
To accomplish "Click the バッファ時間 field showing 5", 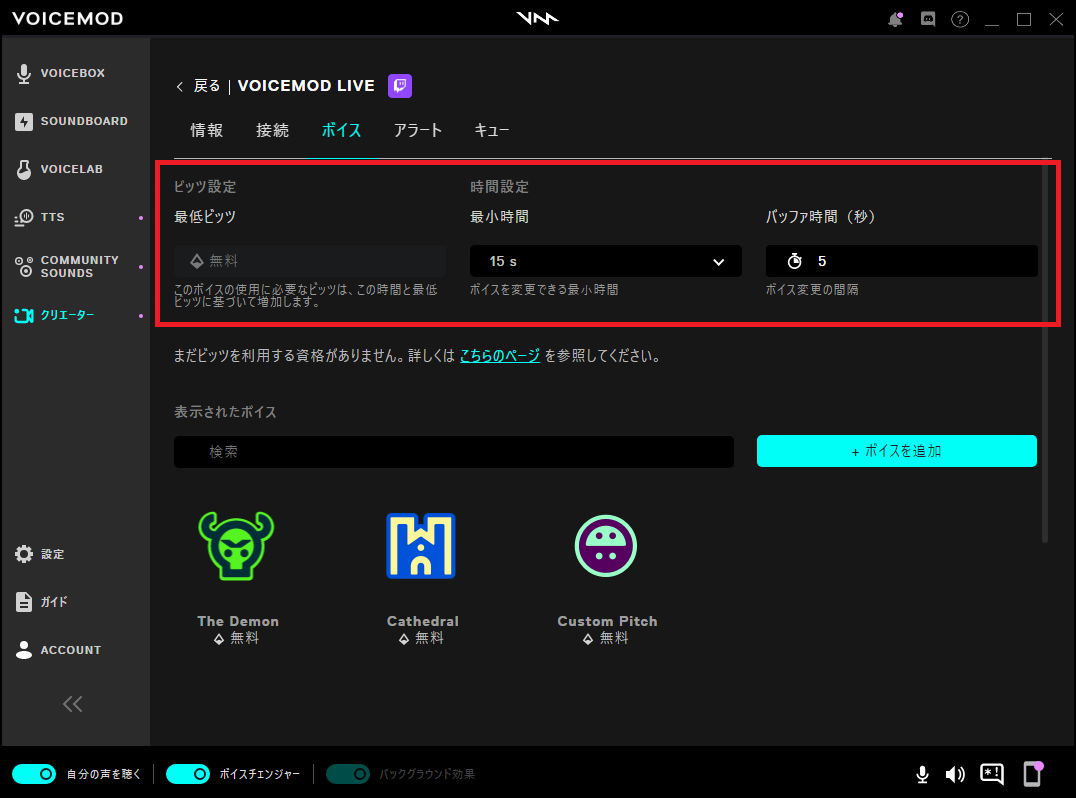I will [902, 261].
